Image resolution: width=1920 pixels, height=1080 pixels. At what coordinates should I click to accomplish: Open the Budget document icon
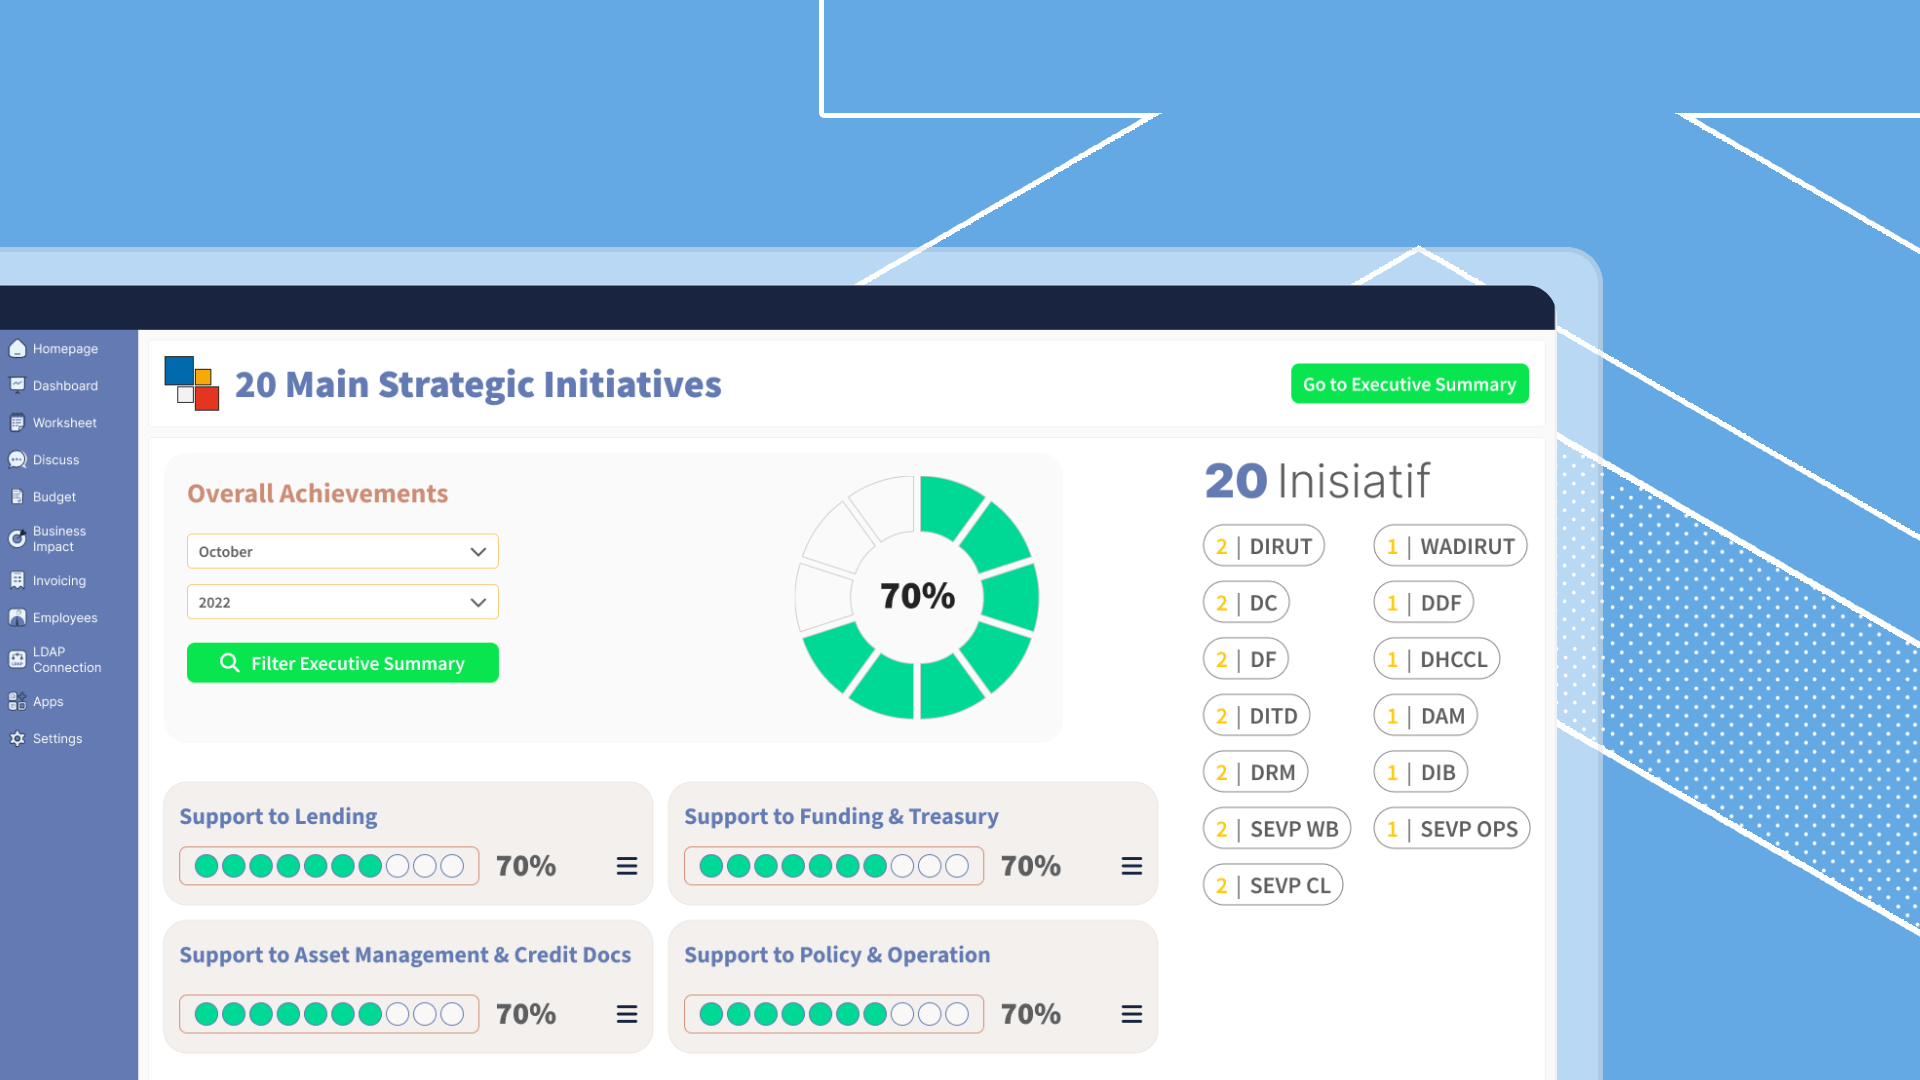point(17,497)
